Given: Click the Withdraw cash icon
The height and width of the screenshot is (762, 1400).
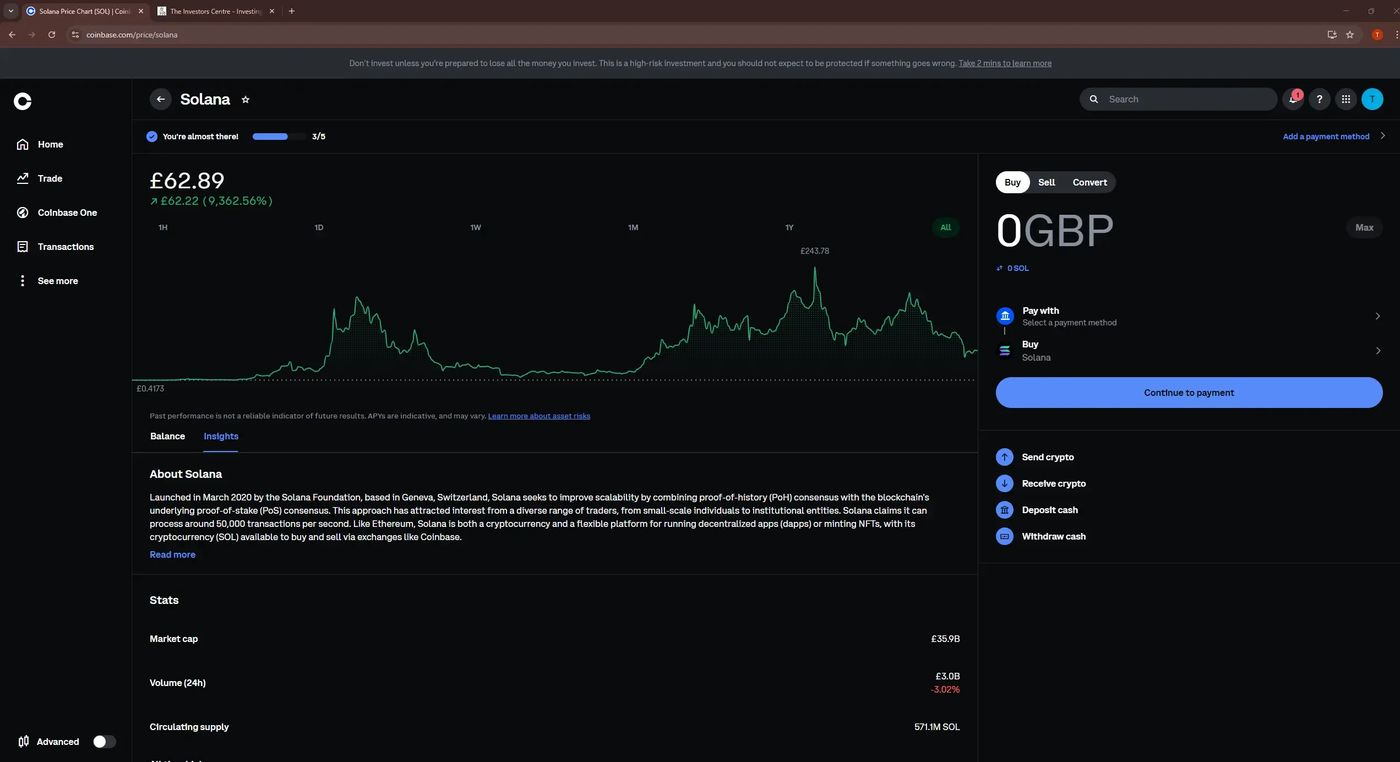Looking at the screenshot, I should (x=1005, y=536).
